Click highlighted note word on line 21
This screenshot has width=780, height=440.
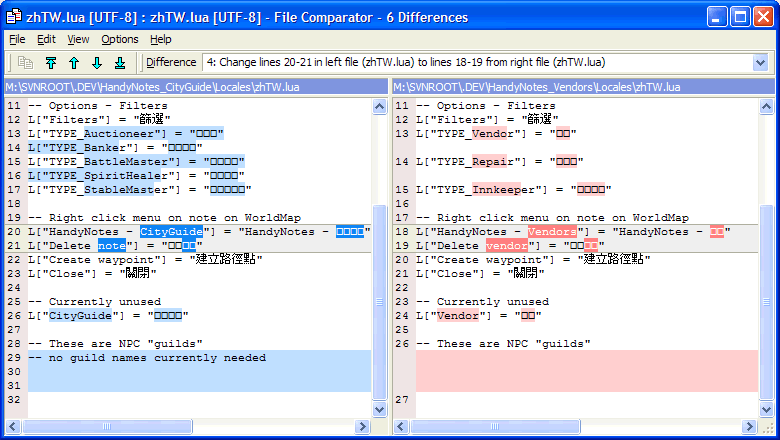(x=112, y=246)
